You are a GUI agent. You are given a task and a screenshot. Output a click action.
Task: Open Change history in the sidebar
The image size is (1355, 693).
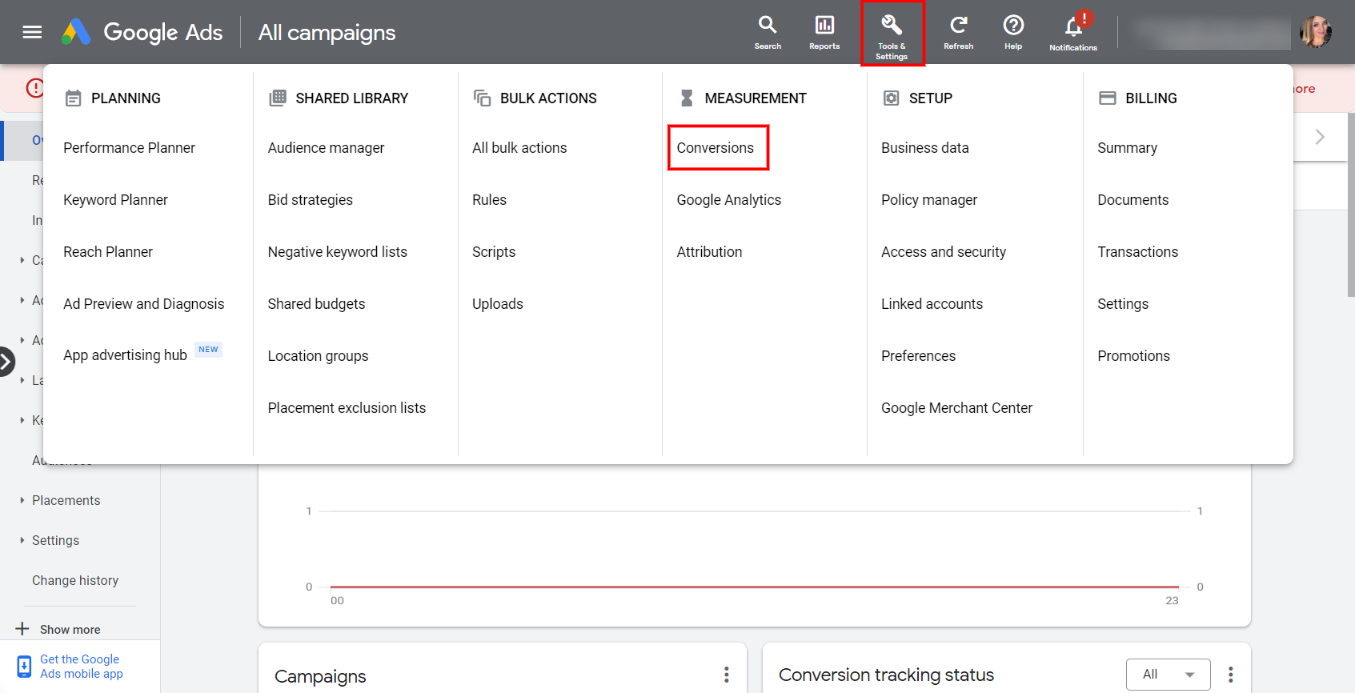[x=75, y=580]
